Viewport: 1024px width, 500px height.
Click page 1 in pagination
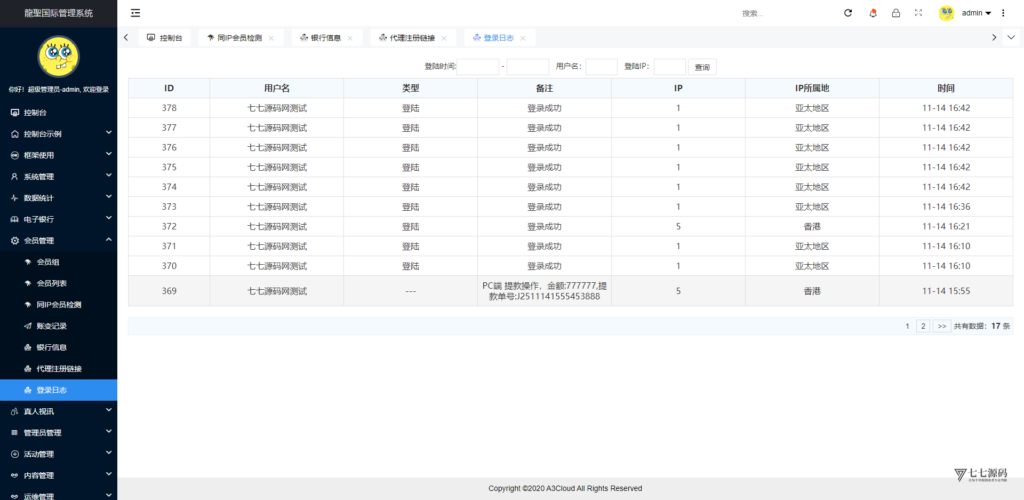pyautogui.click(x=907, y=326)
